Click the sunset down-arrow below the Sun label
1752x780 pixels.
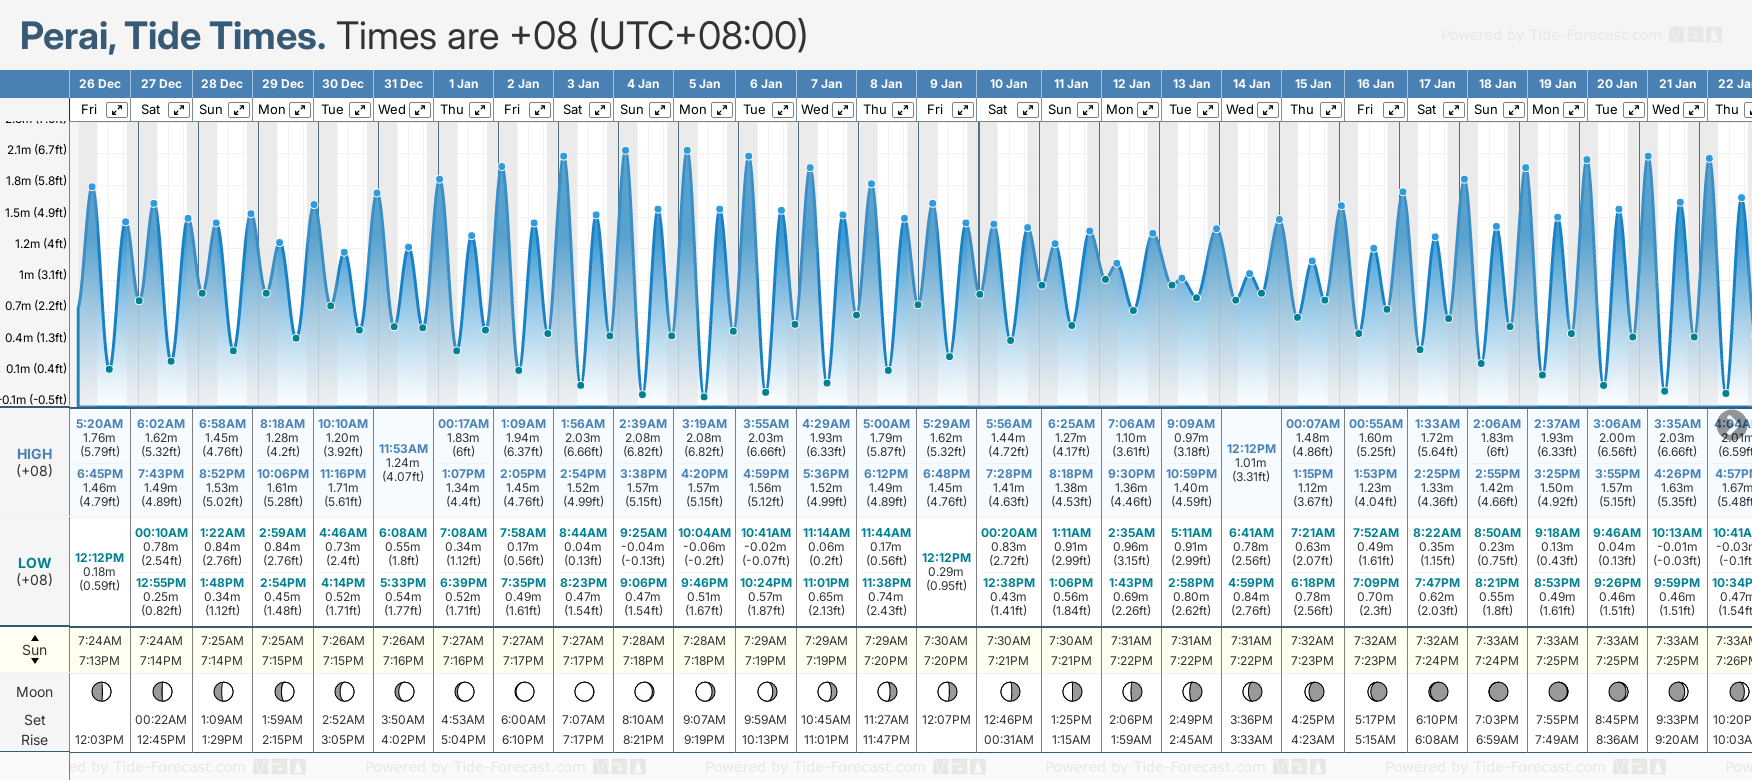click(35, 661)
